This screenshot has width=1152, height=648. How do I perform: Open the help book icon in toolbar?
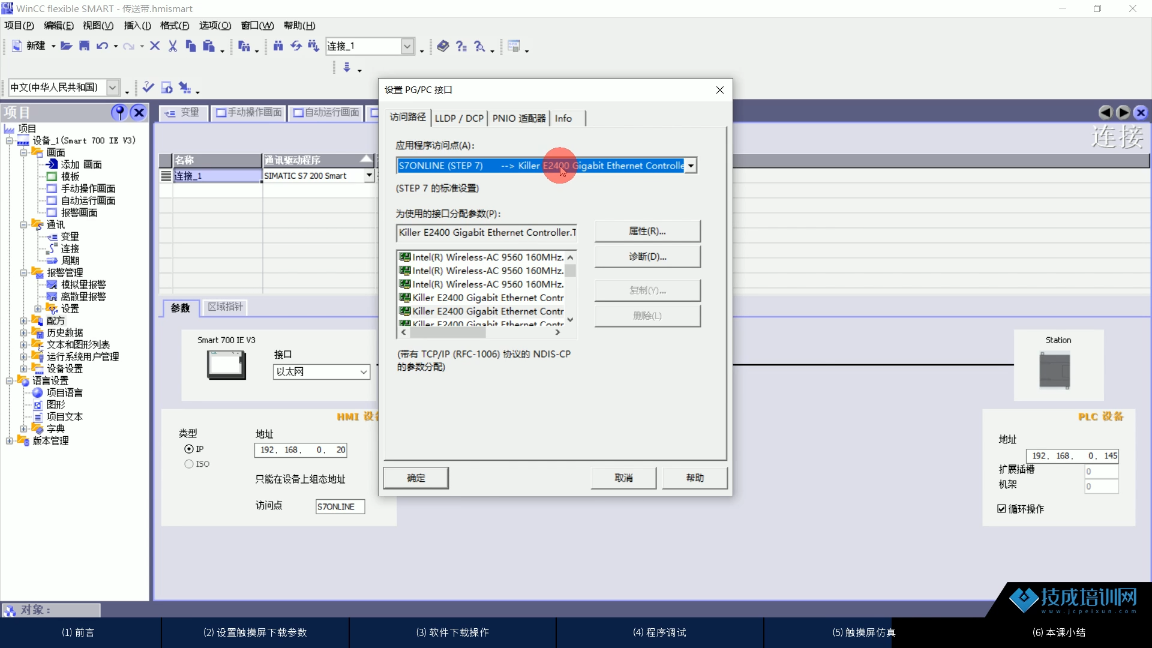(x=443, y=46)
